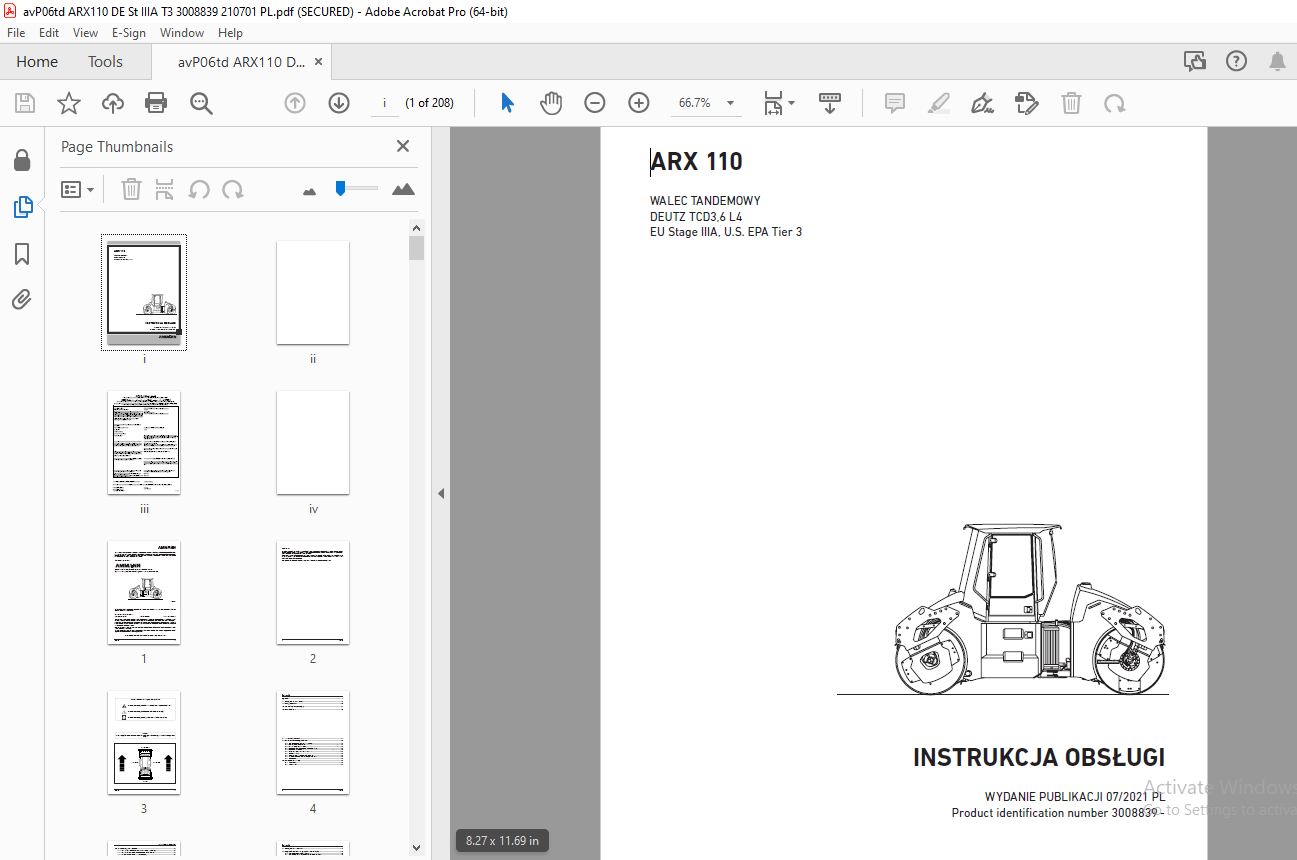Toggle the Page Thumbnails sidebar icon
The height and width of the screenshot is (860, 1297).
pyautogui.click(x=22, y=207)
